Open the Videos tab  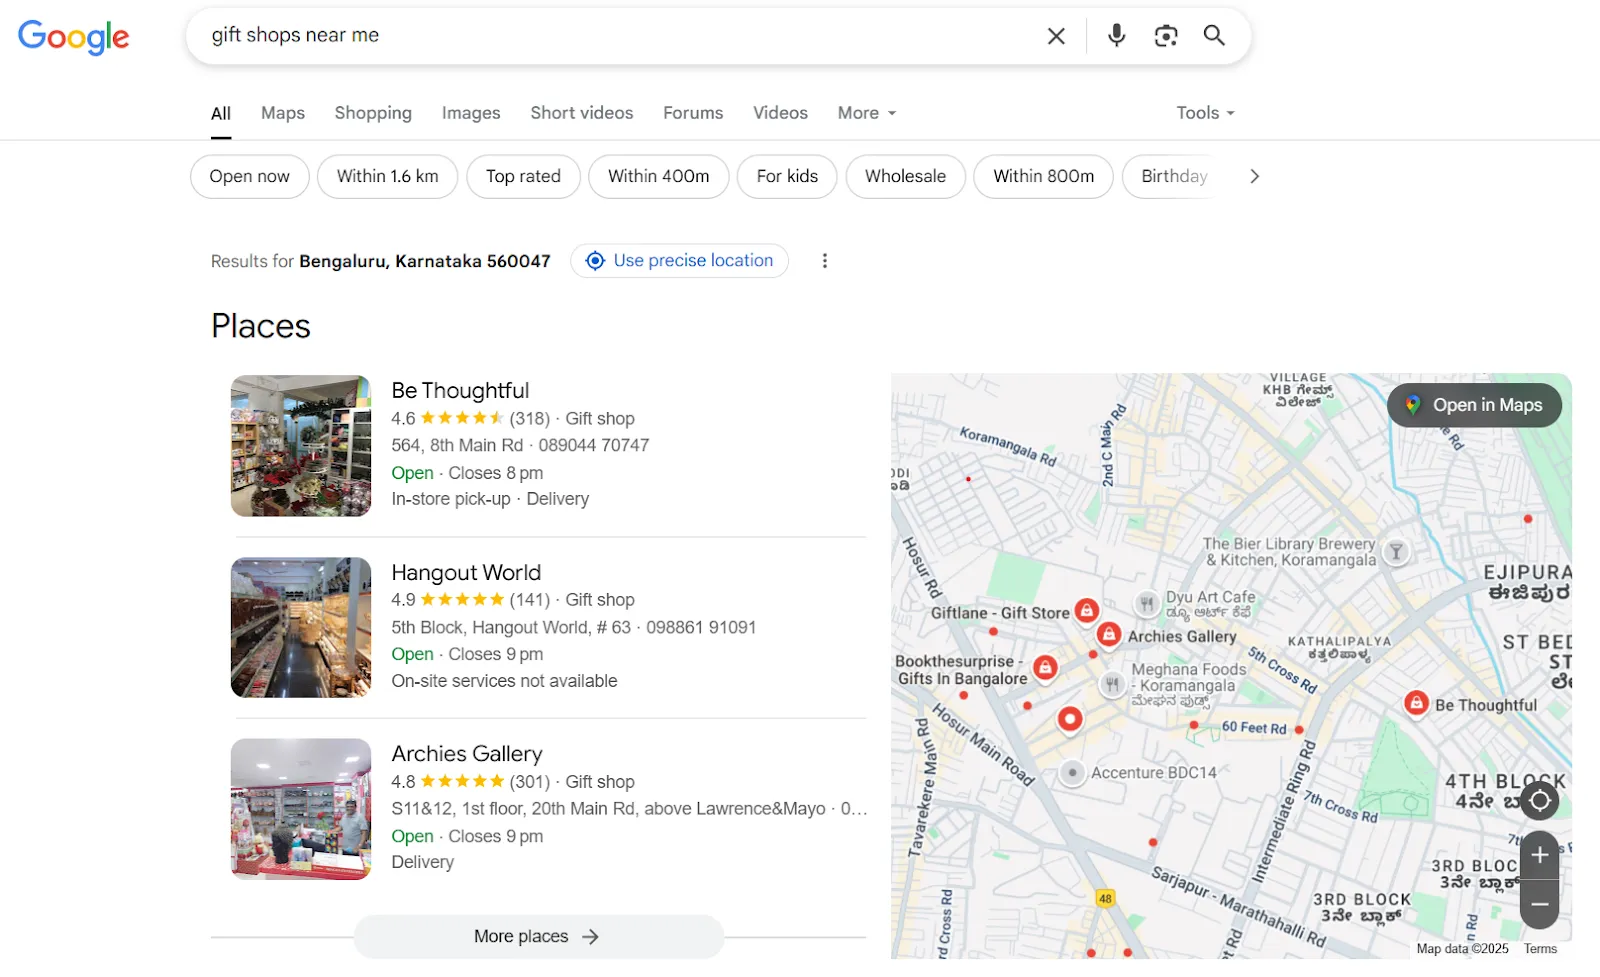coord(780,113)
